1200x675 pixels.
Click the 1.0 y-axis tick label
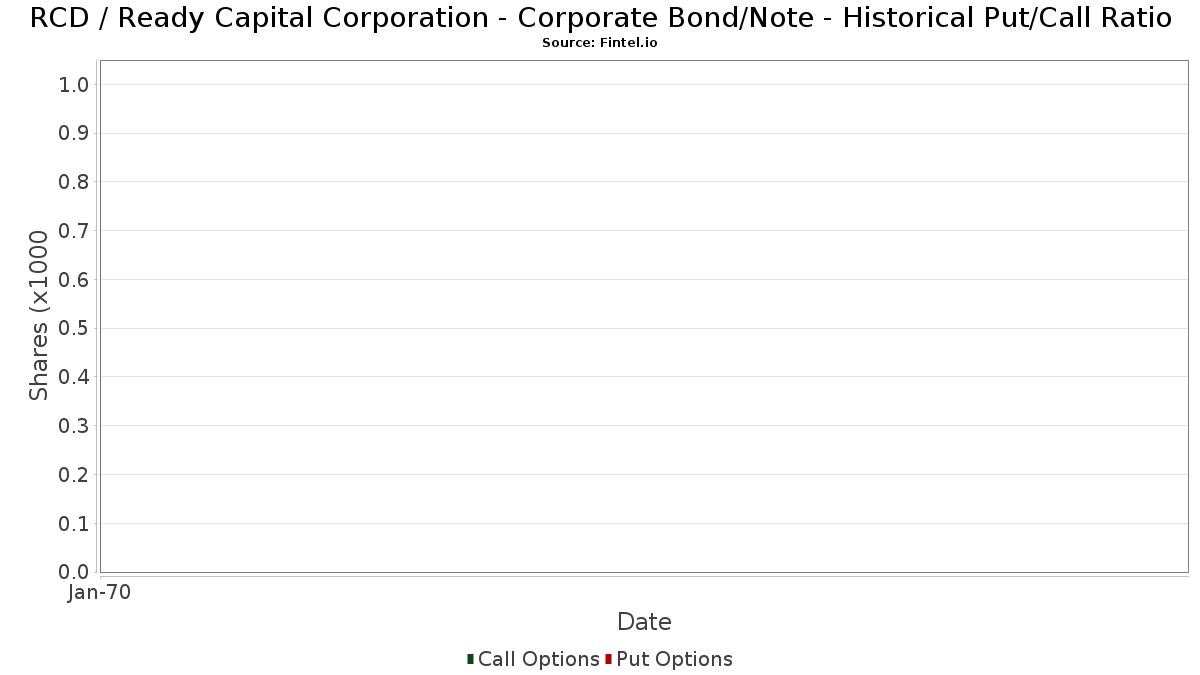point(75,85)
